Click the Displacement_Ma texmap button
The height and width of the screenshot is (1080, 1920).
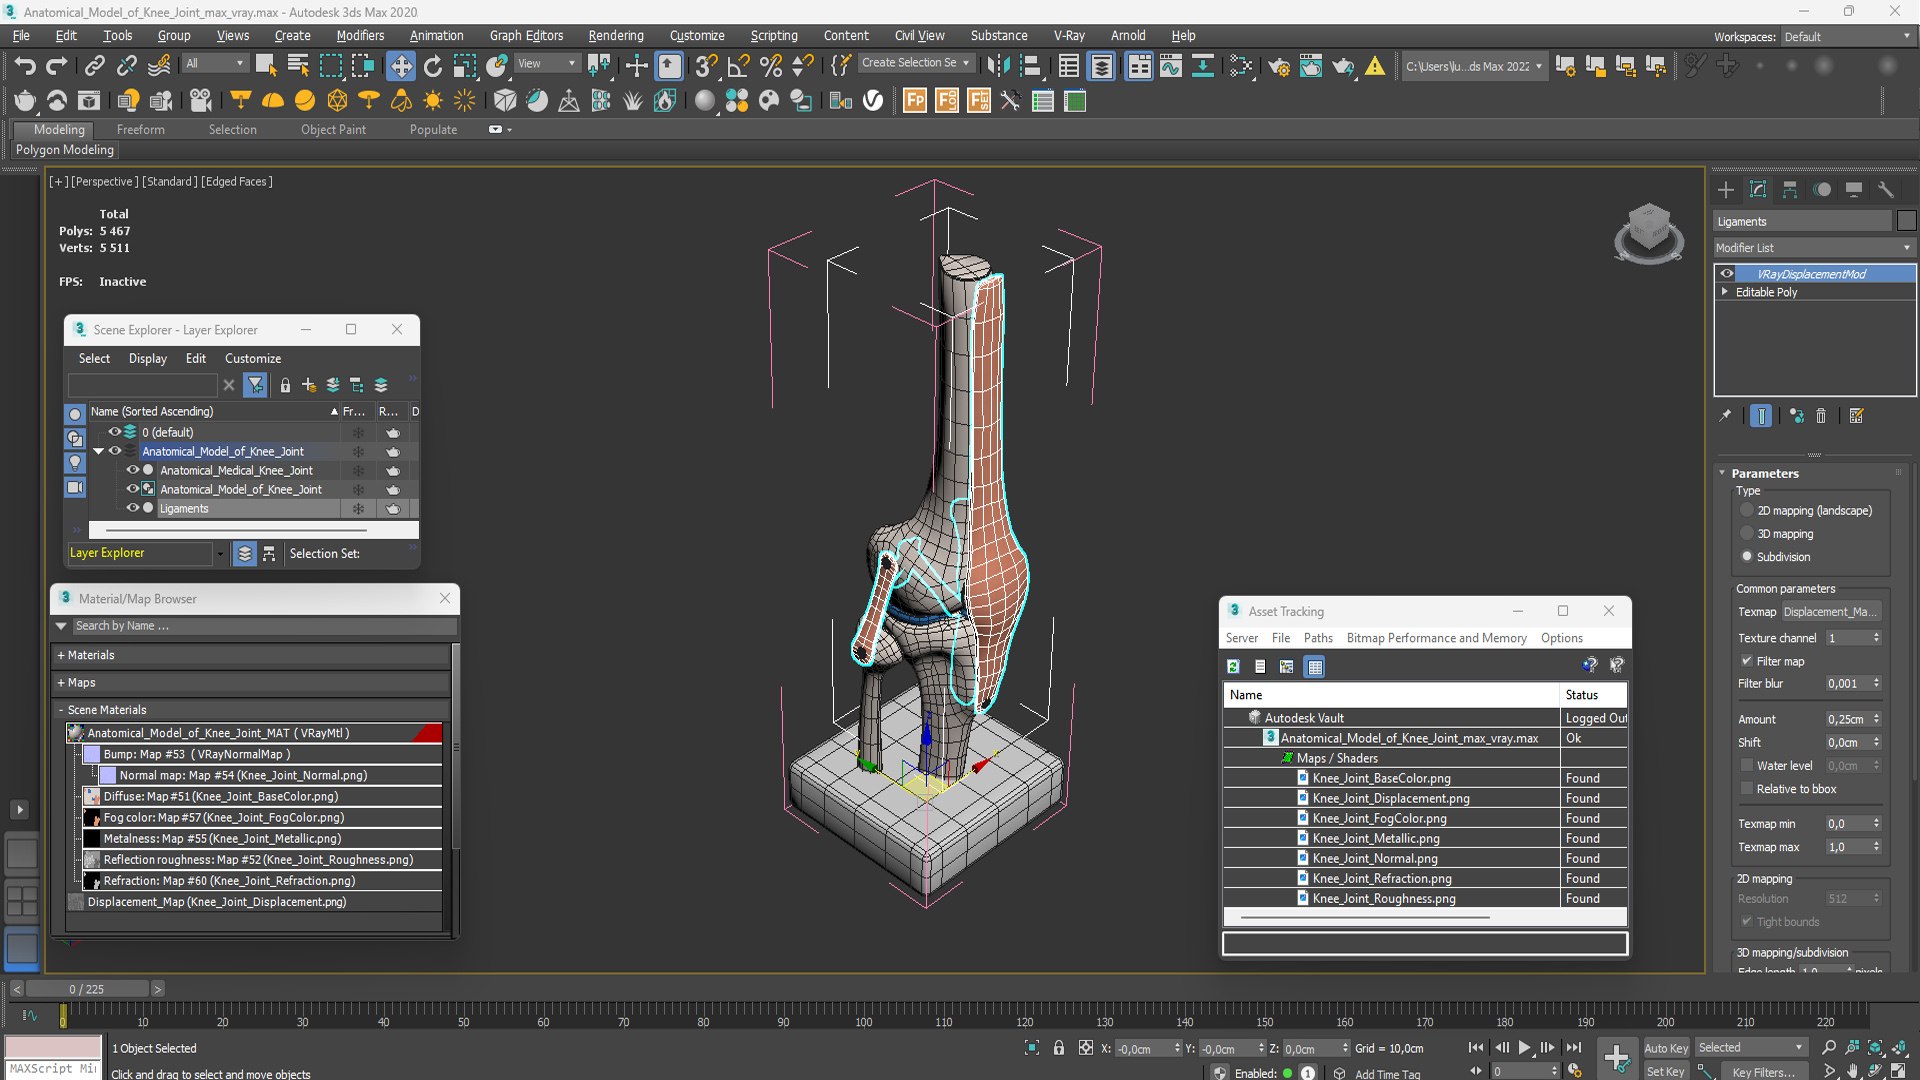[x=1830, y=612]
